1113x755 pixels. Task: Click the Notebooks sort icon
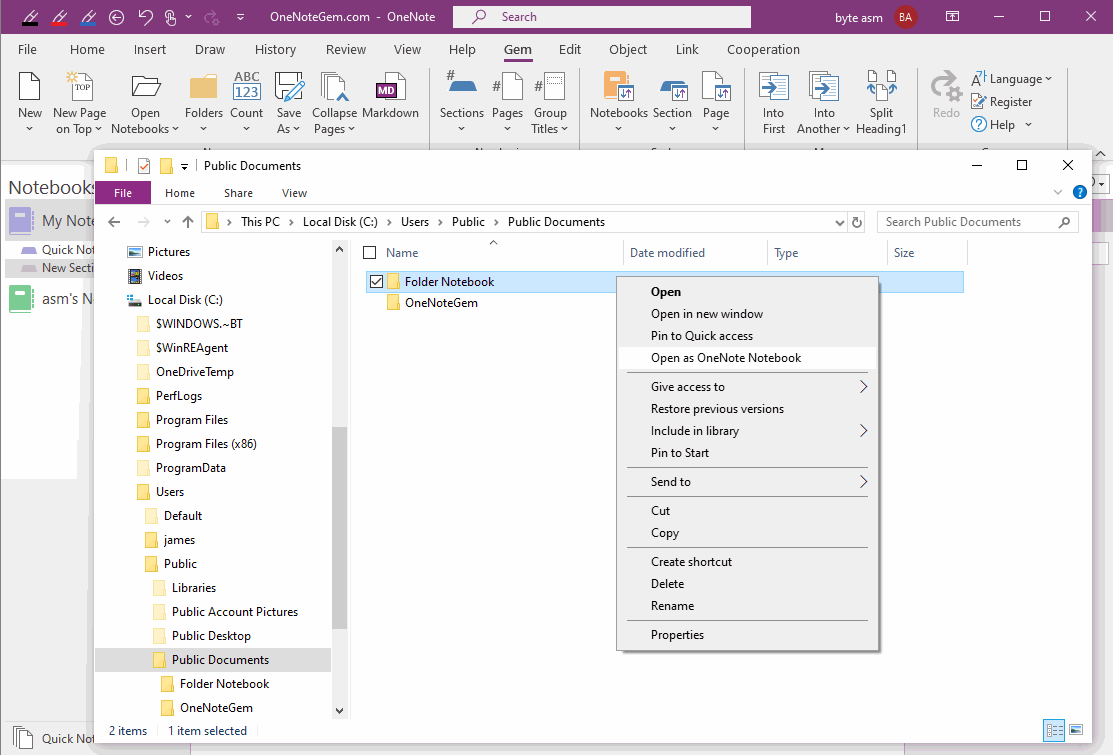[618, 87]
